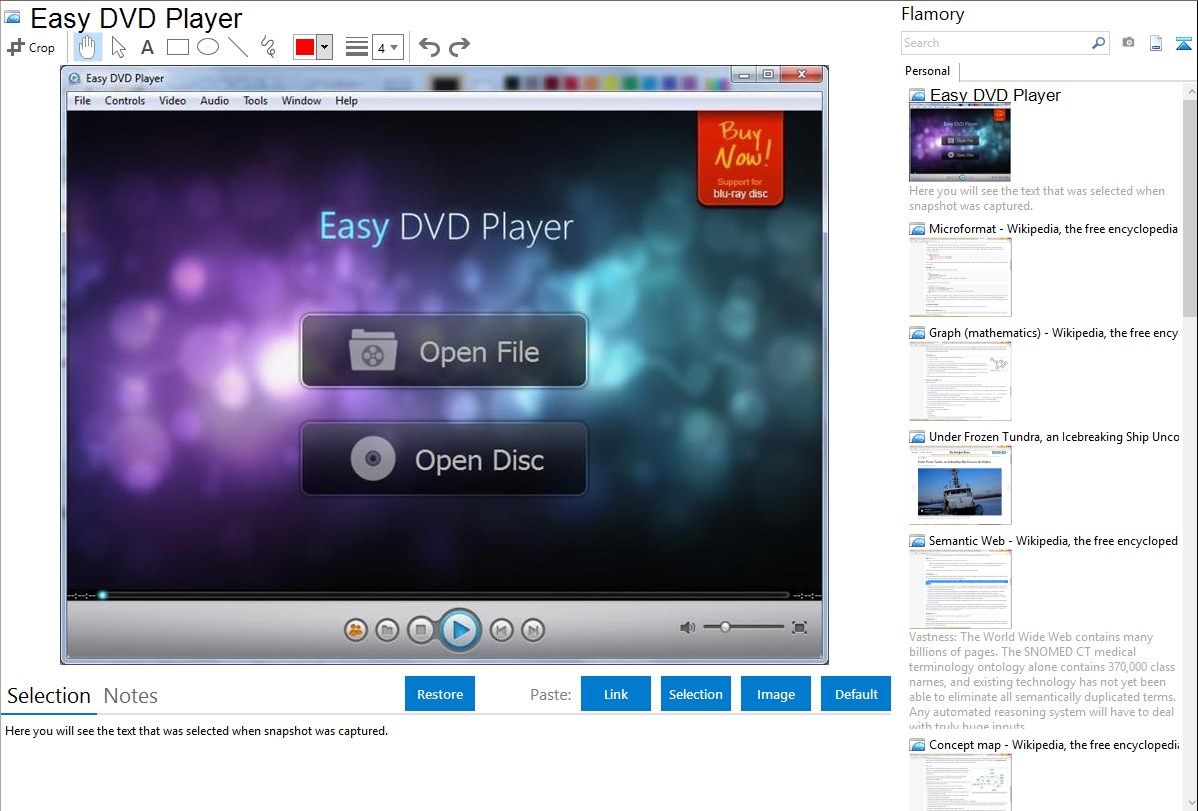Open the Controls menu

(x=125, y=101)
